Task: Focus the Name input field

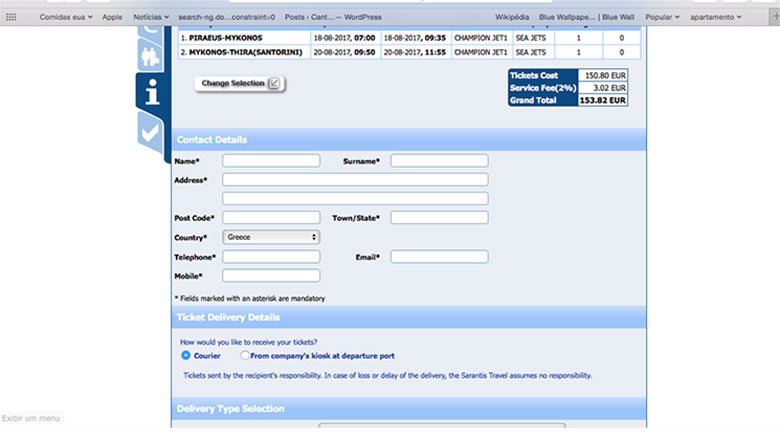Action: click(271, 161)
